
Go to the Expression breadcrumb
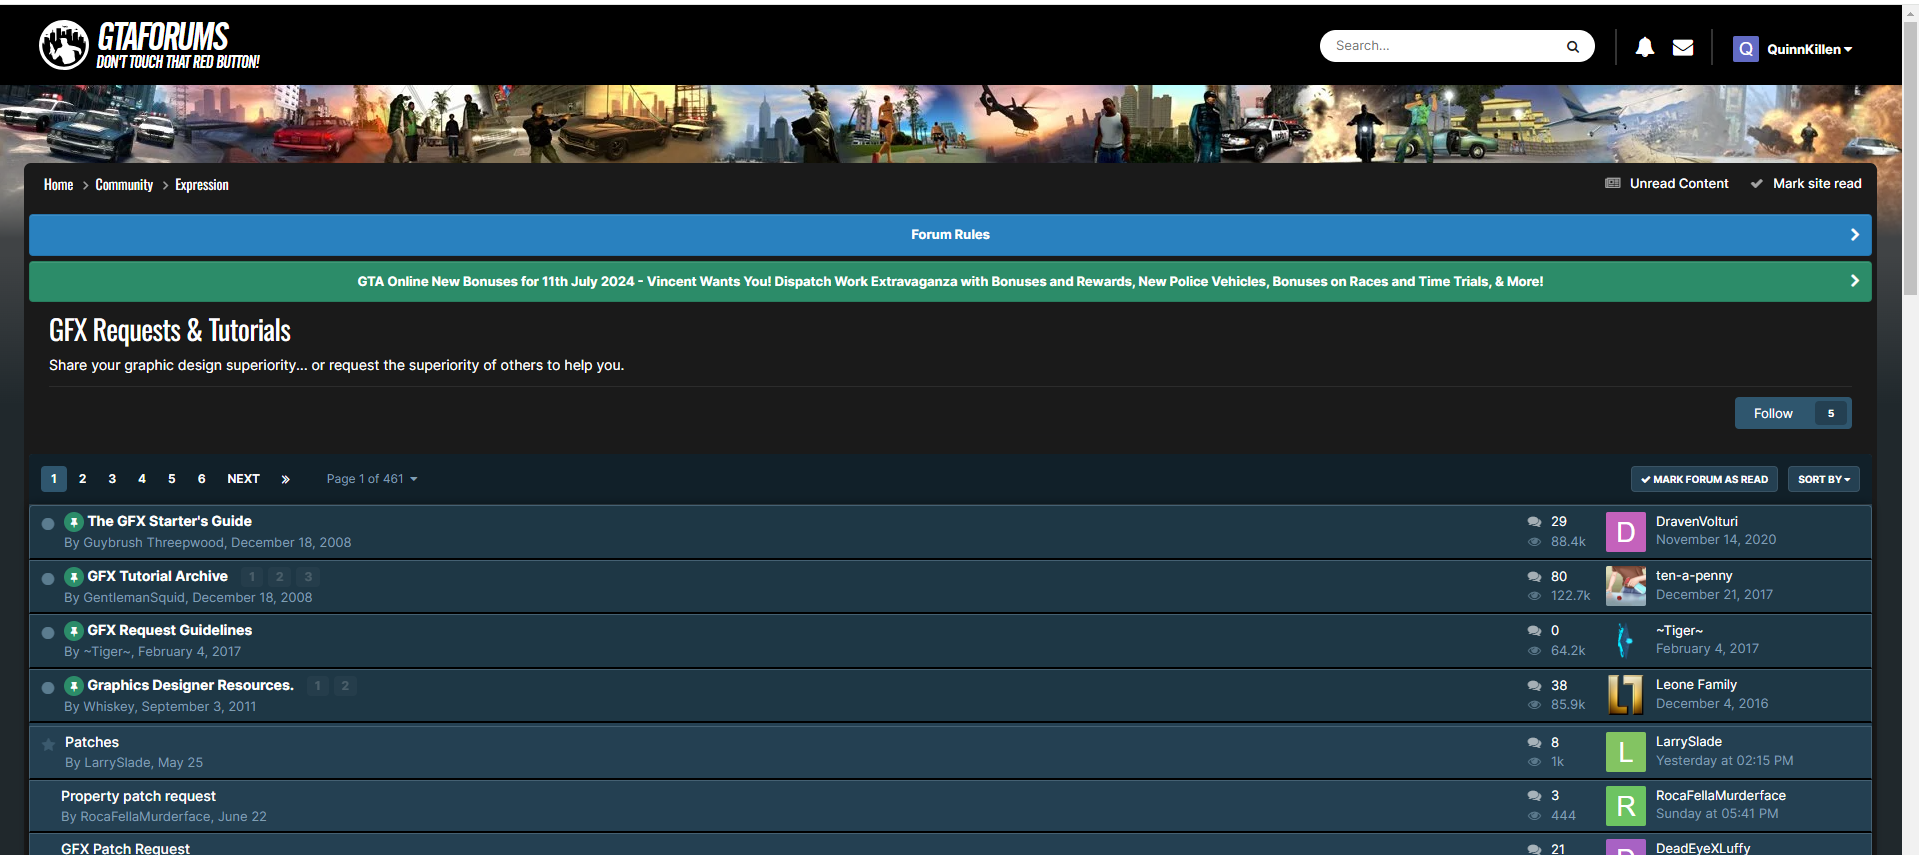coord(202,185)
